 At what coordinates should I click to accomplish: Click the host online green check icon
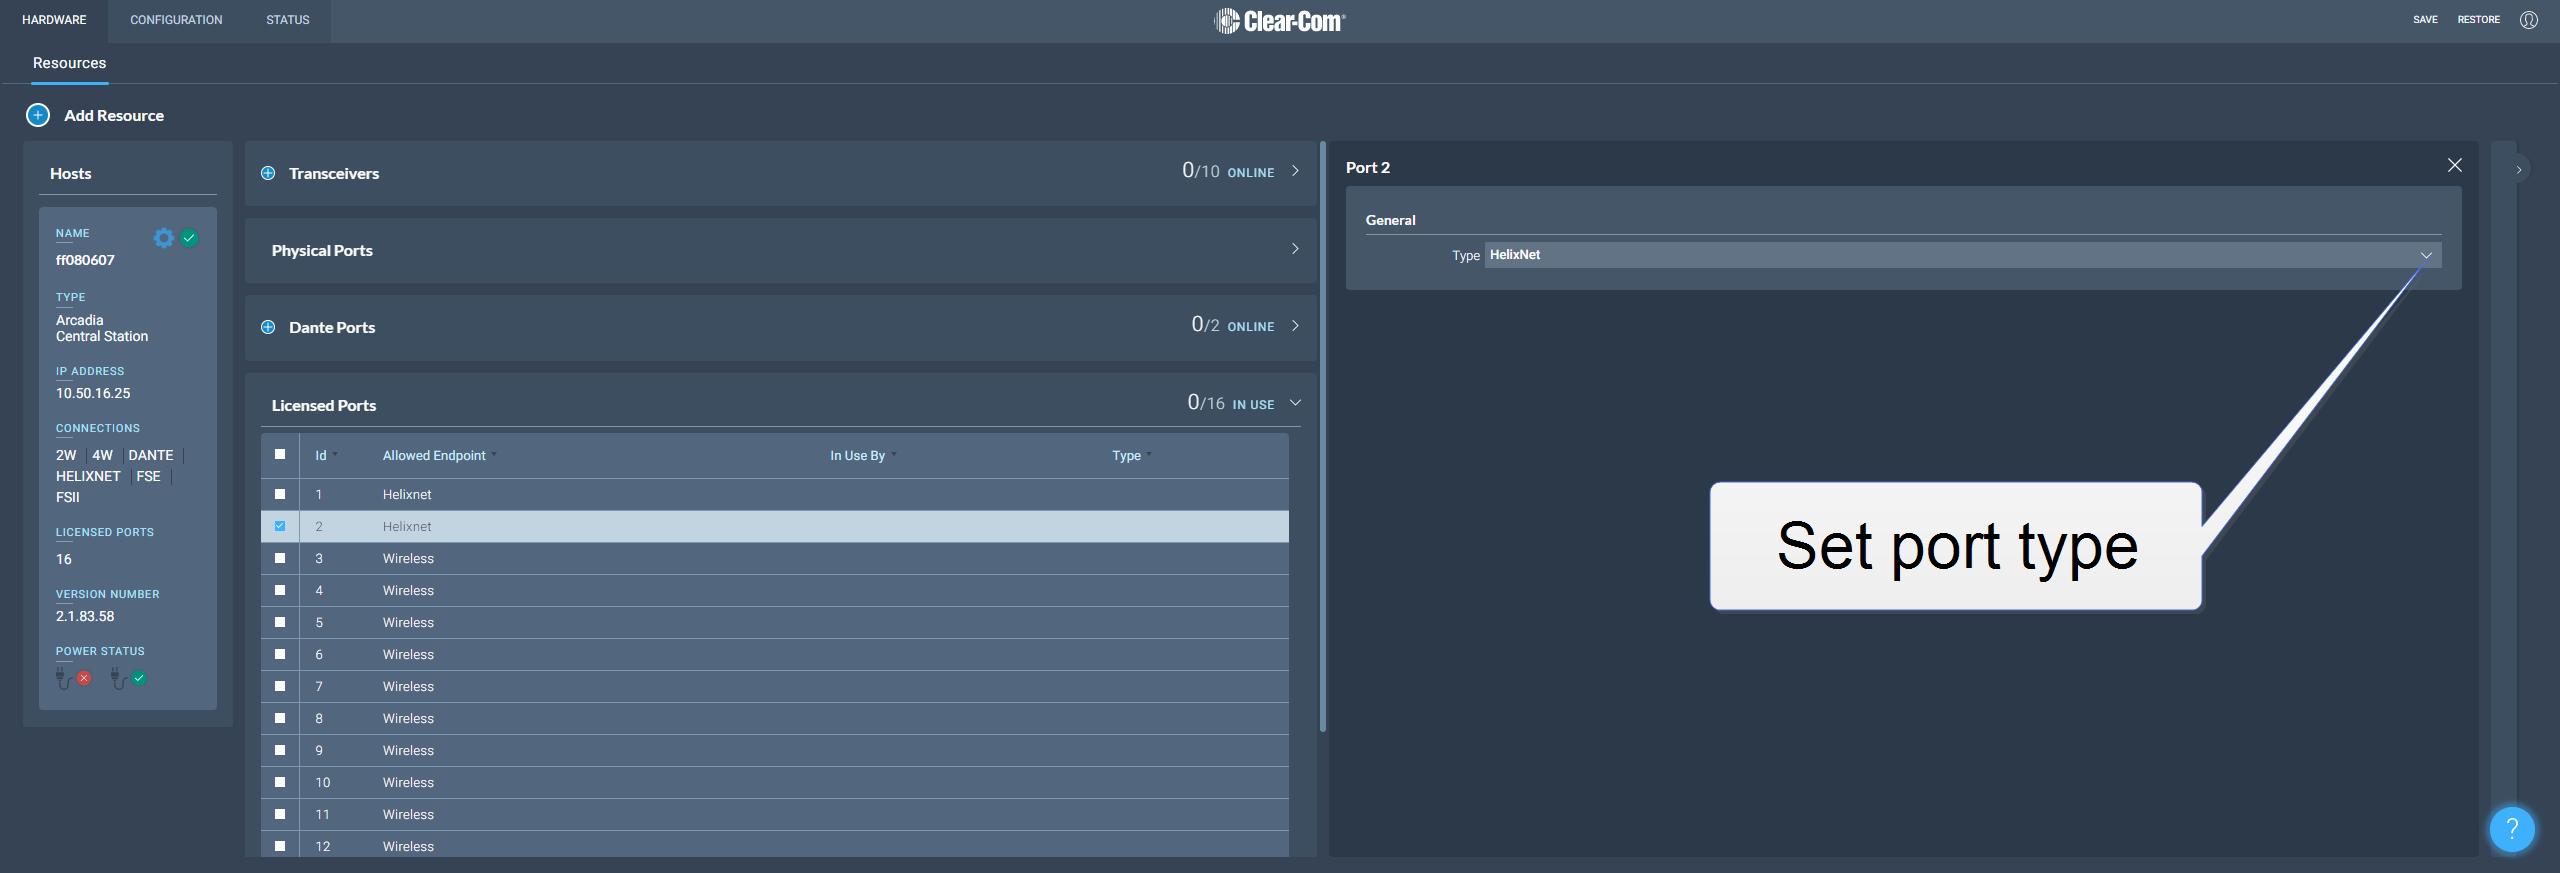[189, 238]
